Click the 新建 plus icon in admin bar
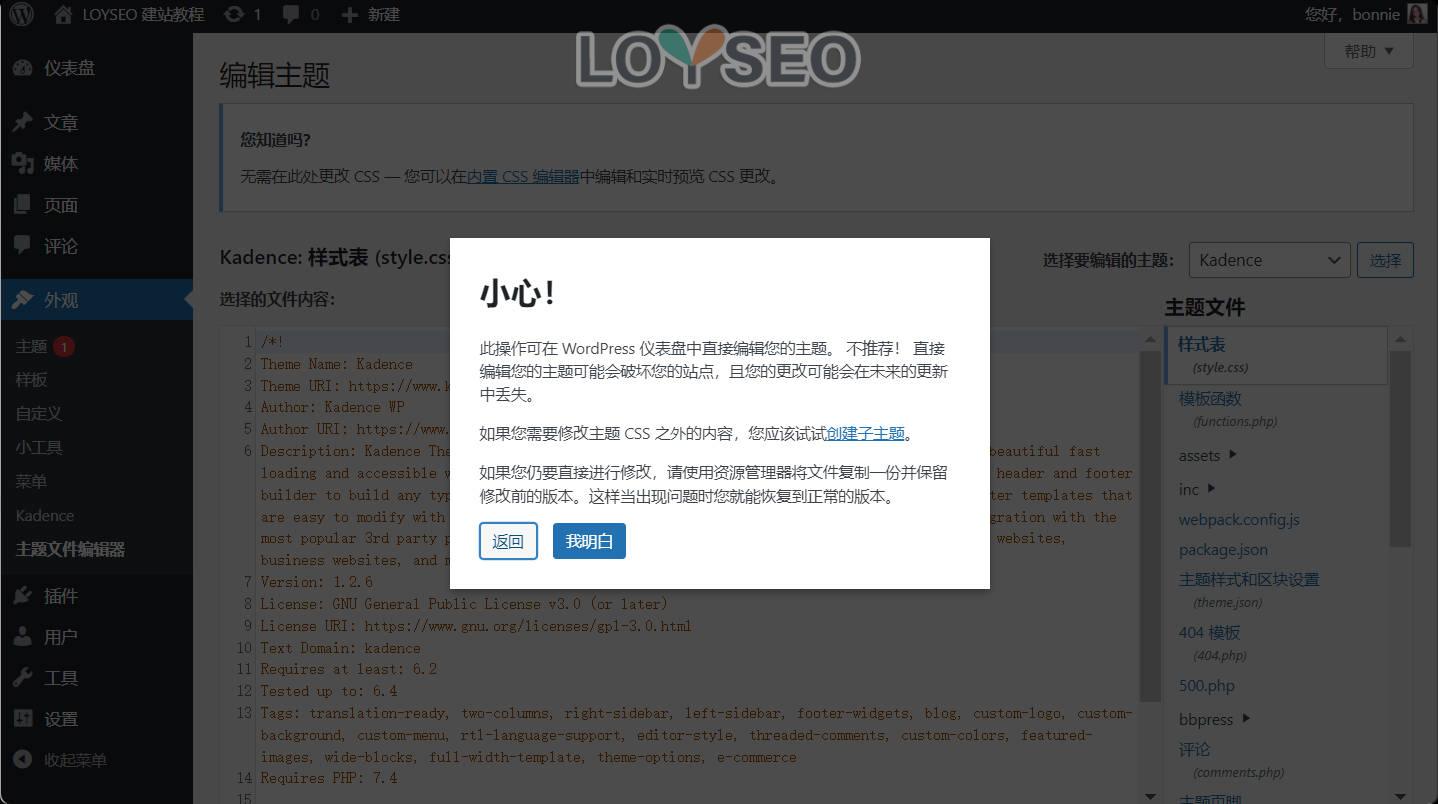This screenshot has width=1438, height=804. [349, 14]
